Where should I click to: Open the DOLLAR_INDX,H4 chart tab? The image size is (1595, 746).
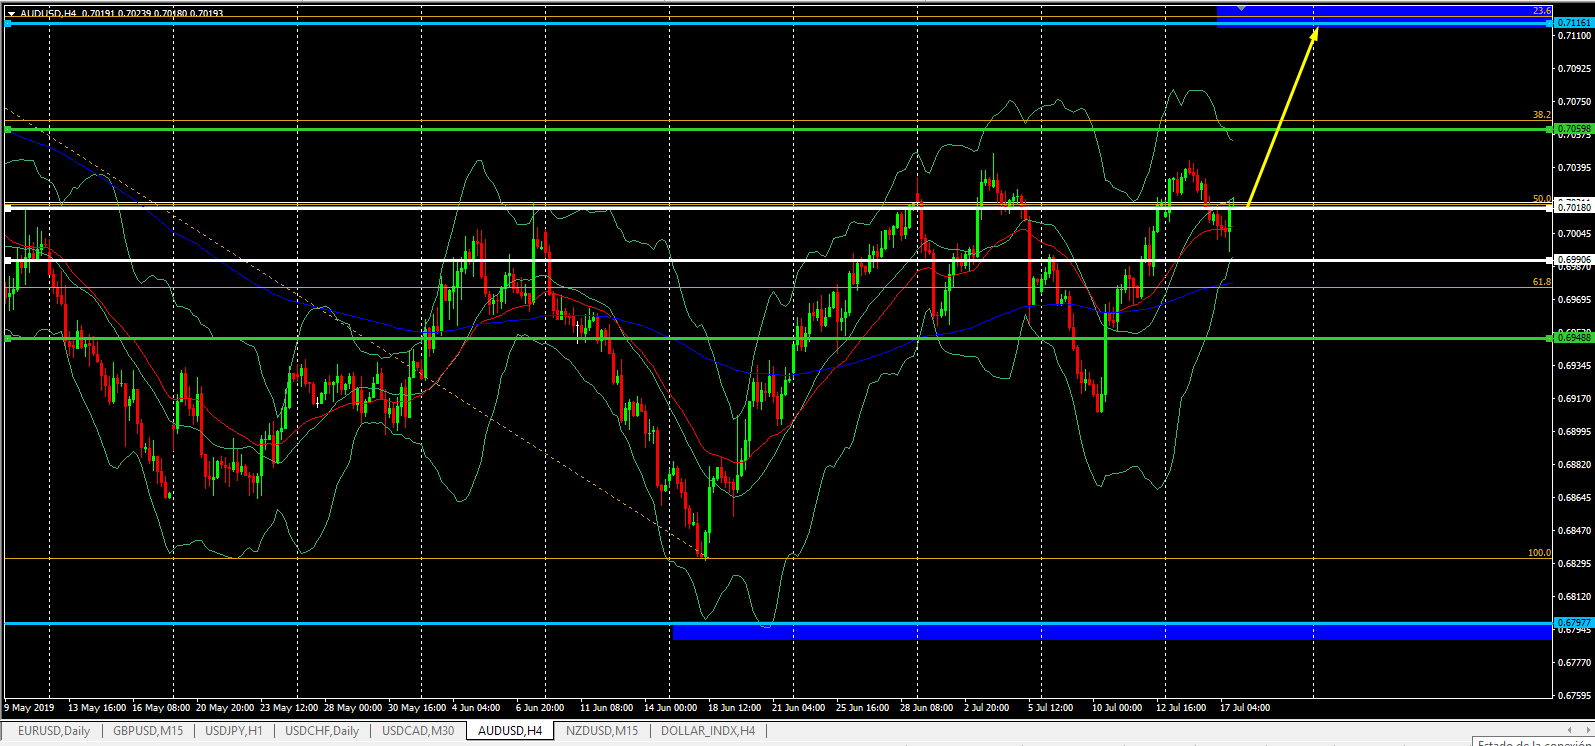708,731
